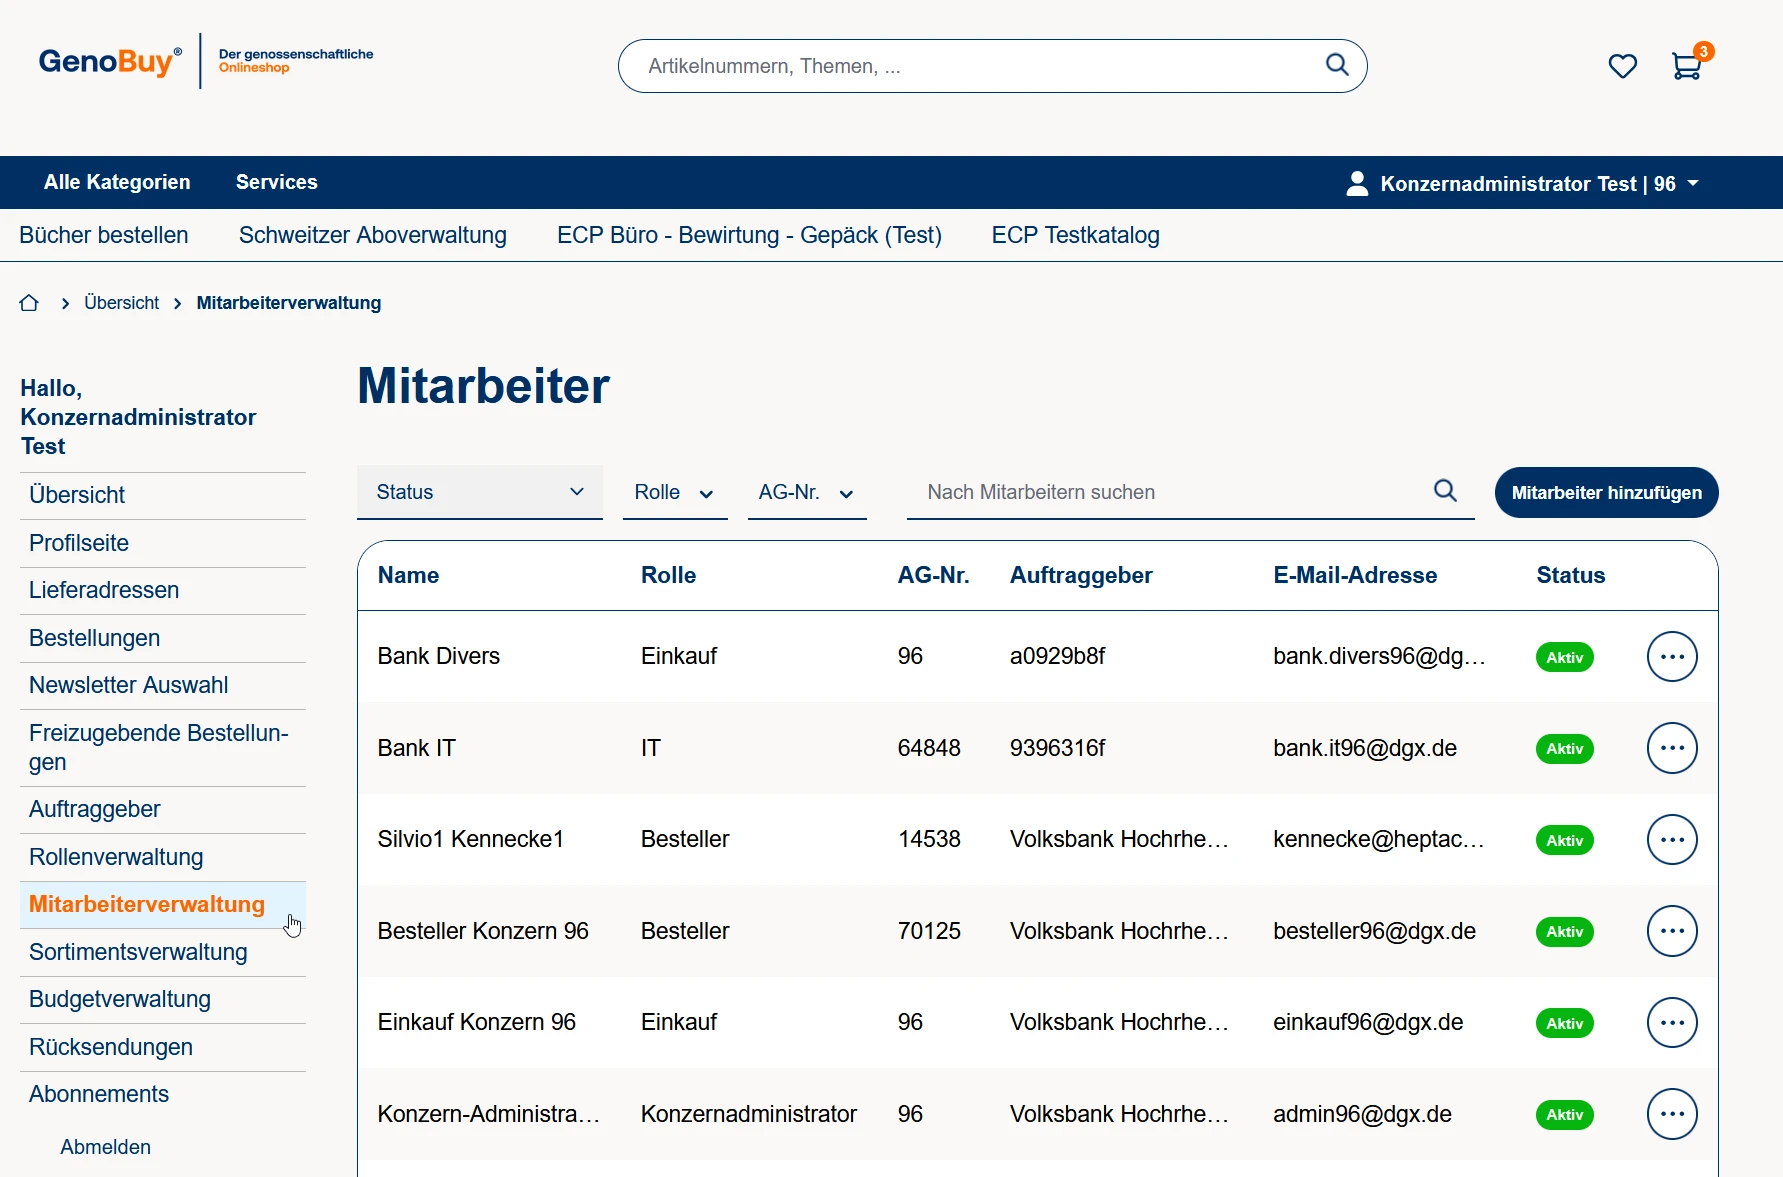The image size is (1783, 1177).
Task: Select the ECP Testkatalog tab
Action: (x=1075, y=235)
